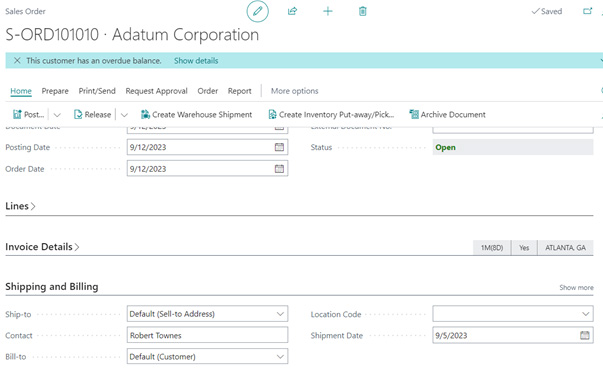The width and height of the screenshot is (603, 375).
Task: Click Create Warehouse Shipment
Action: point(196,115)
